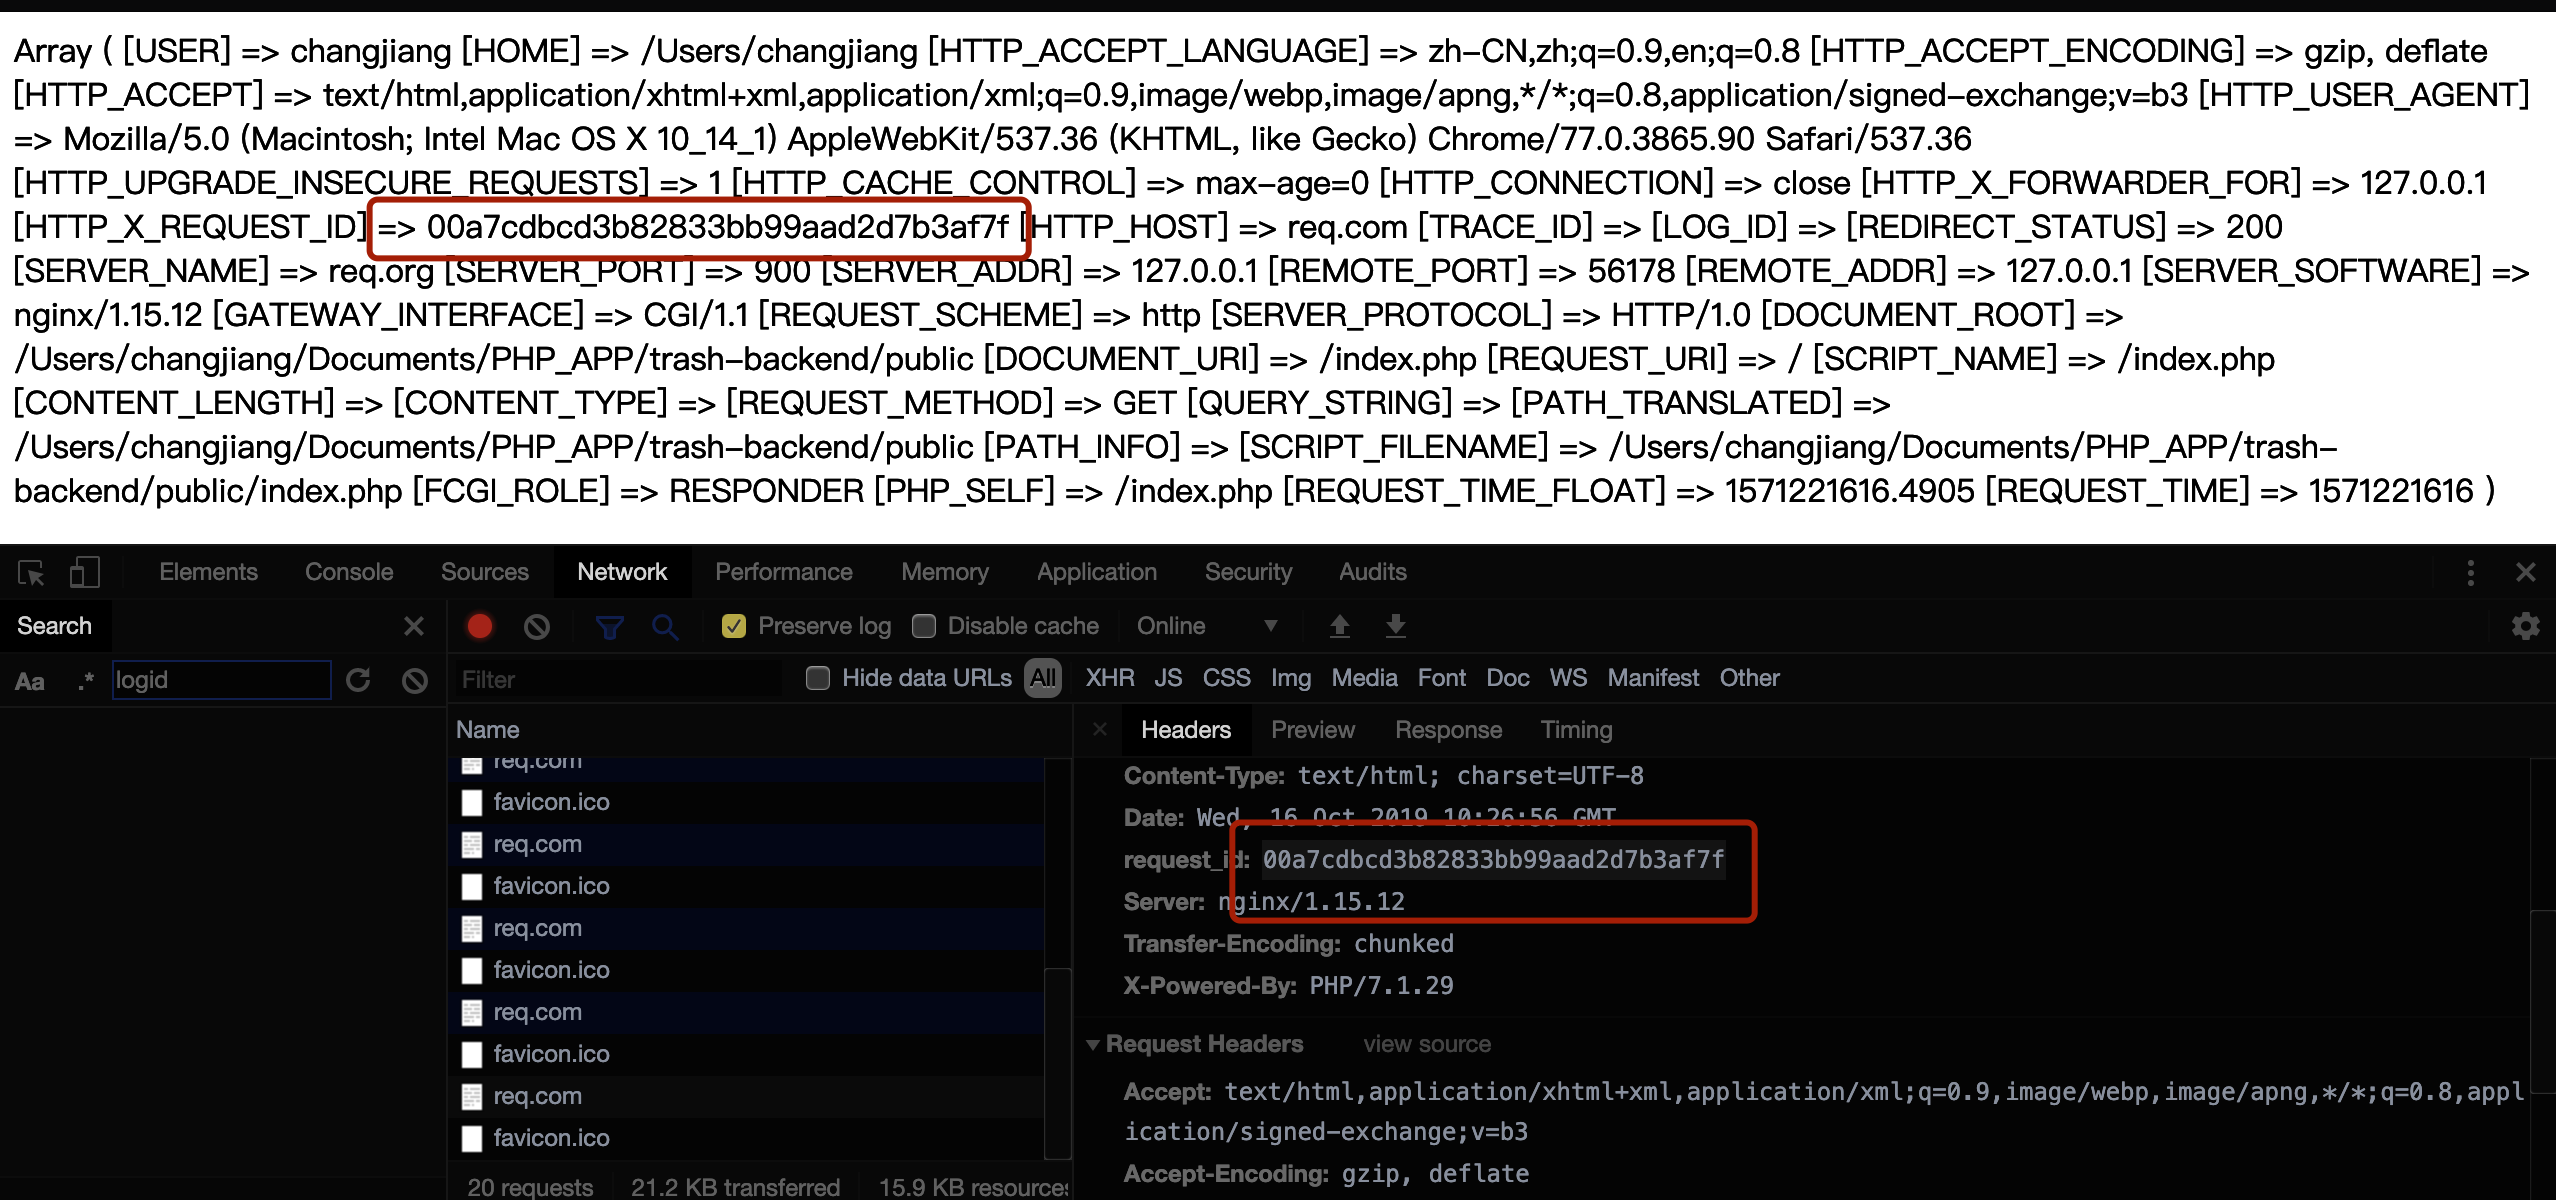The height and width of the screenshot is (1200, 2556).
Task: Clear the network requests log
Action: point(537,625)
